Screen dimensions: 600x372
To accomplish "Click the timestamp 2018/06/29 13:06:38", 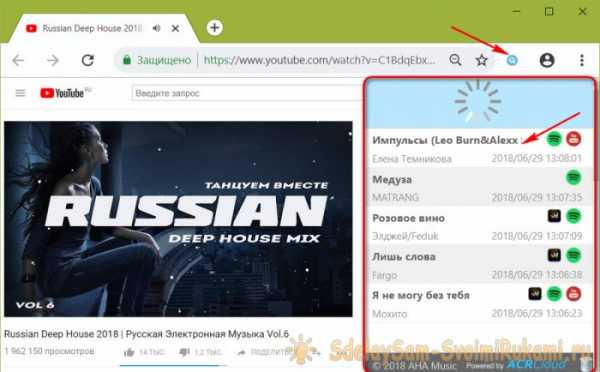I will (536, 275).
